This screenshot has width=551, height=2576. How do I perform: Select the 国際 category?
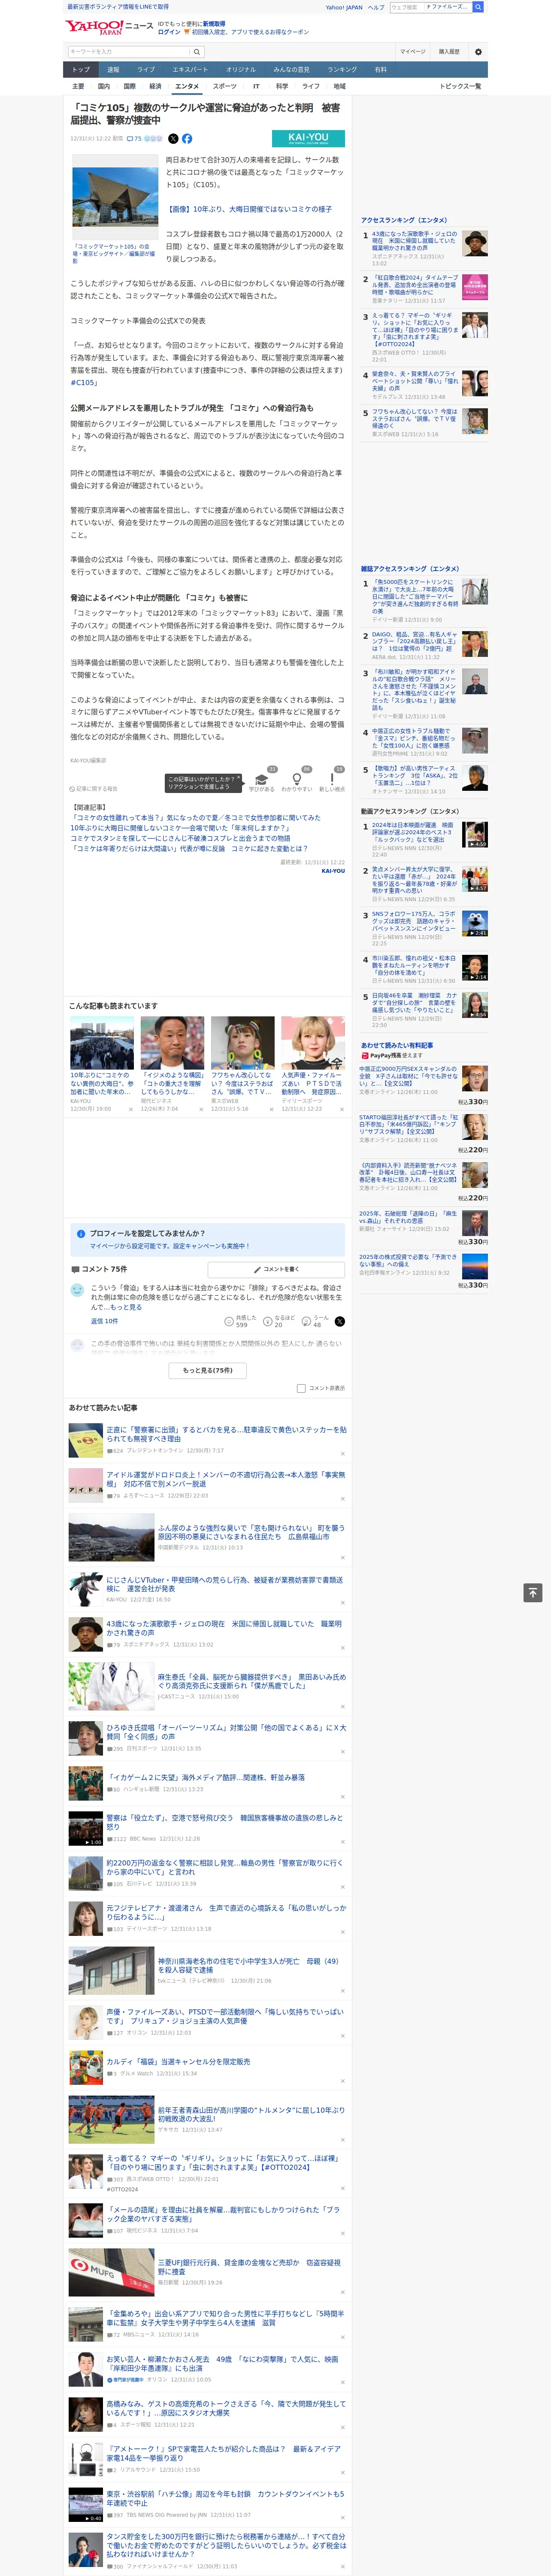[x=129, y=86]
